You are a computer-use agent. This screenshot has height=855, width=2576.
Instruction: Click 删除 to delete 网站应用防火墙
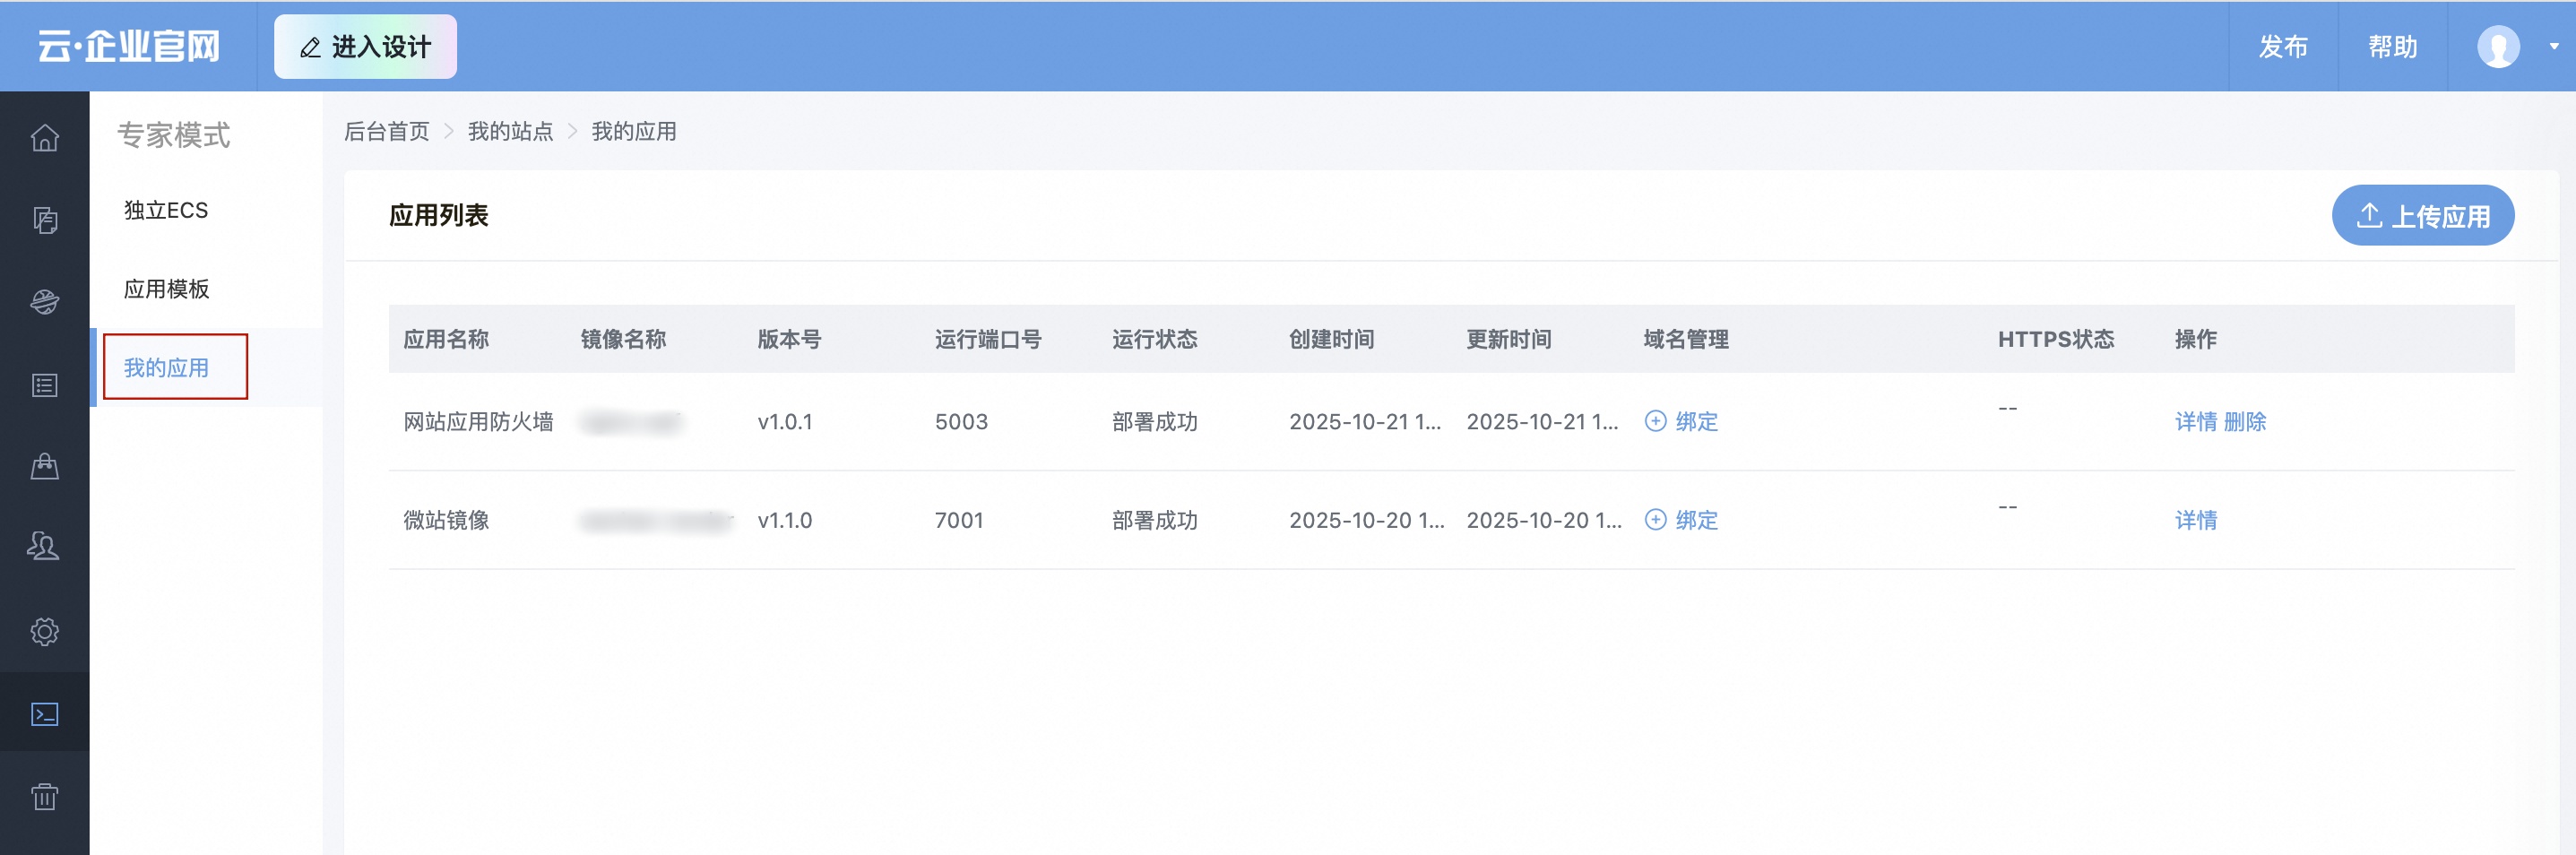pos(2249,421)
